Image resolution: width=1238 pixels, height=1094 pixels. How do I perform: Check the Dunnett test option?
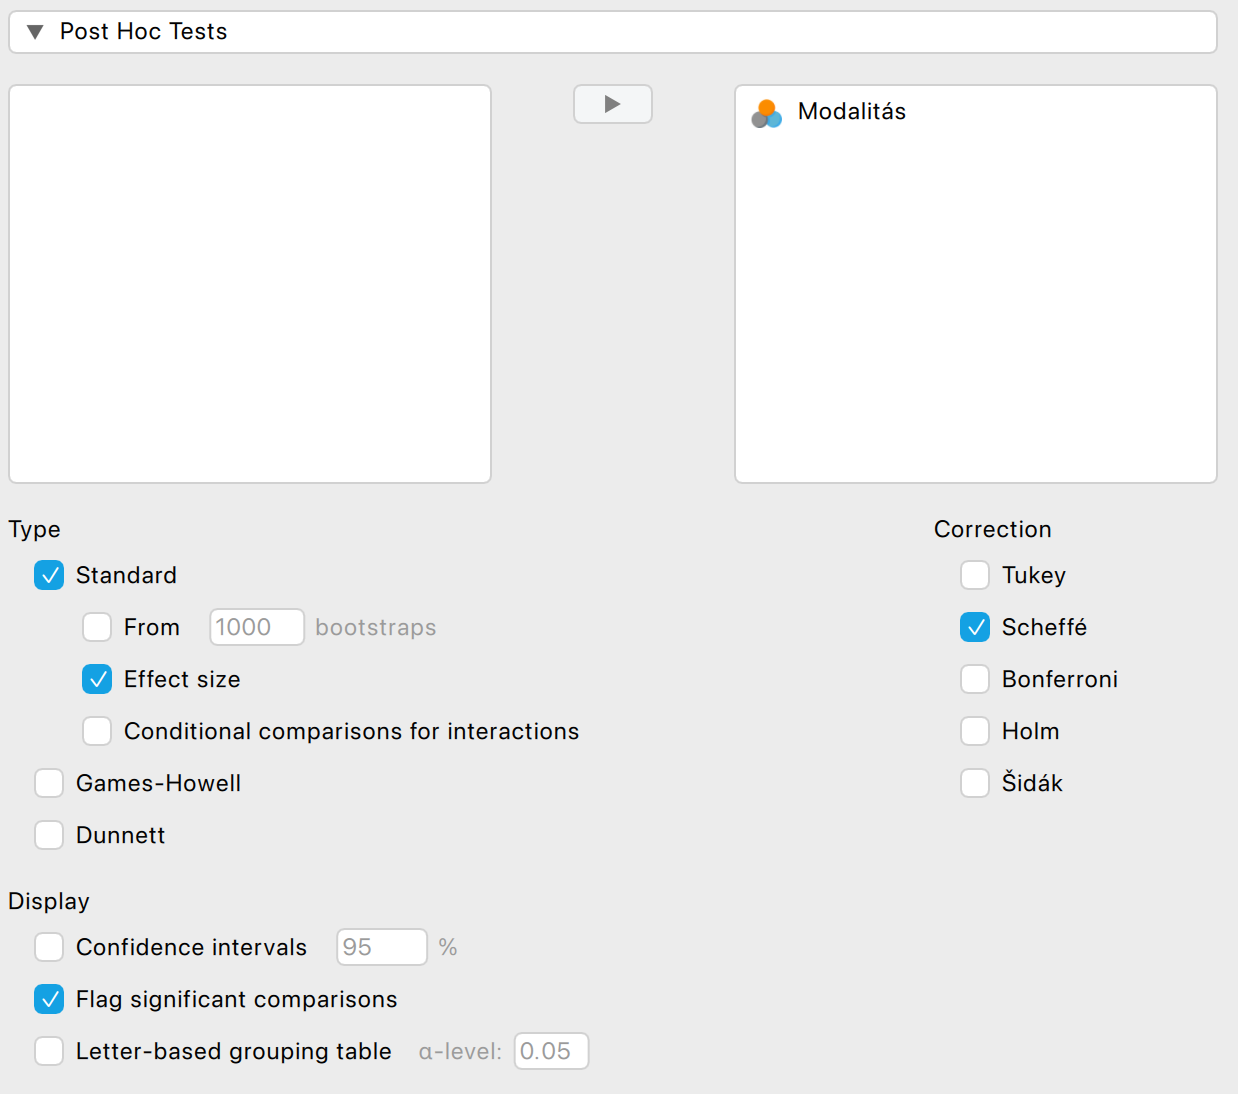point(49,835)
